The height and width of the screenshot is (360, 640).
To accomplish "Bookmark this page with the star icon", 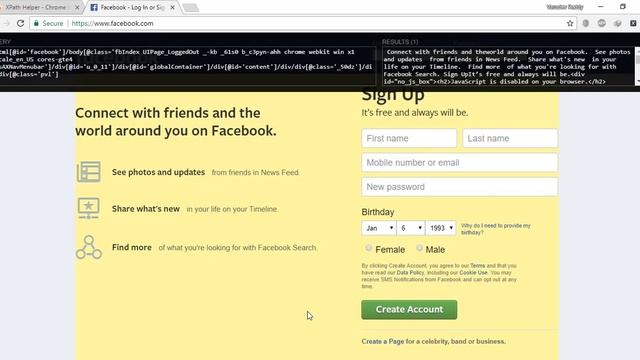I will [570, 23].
